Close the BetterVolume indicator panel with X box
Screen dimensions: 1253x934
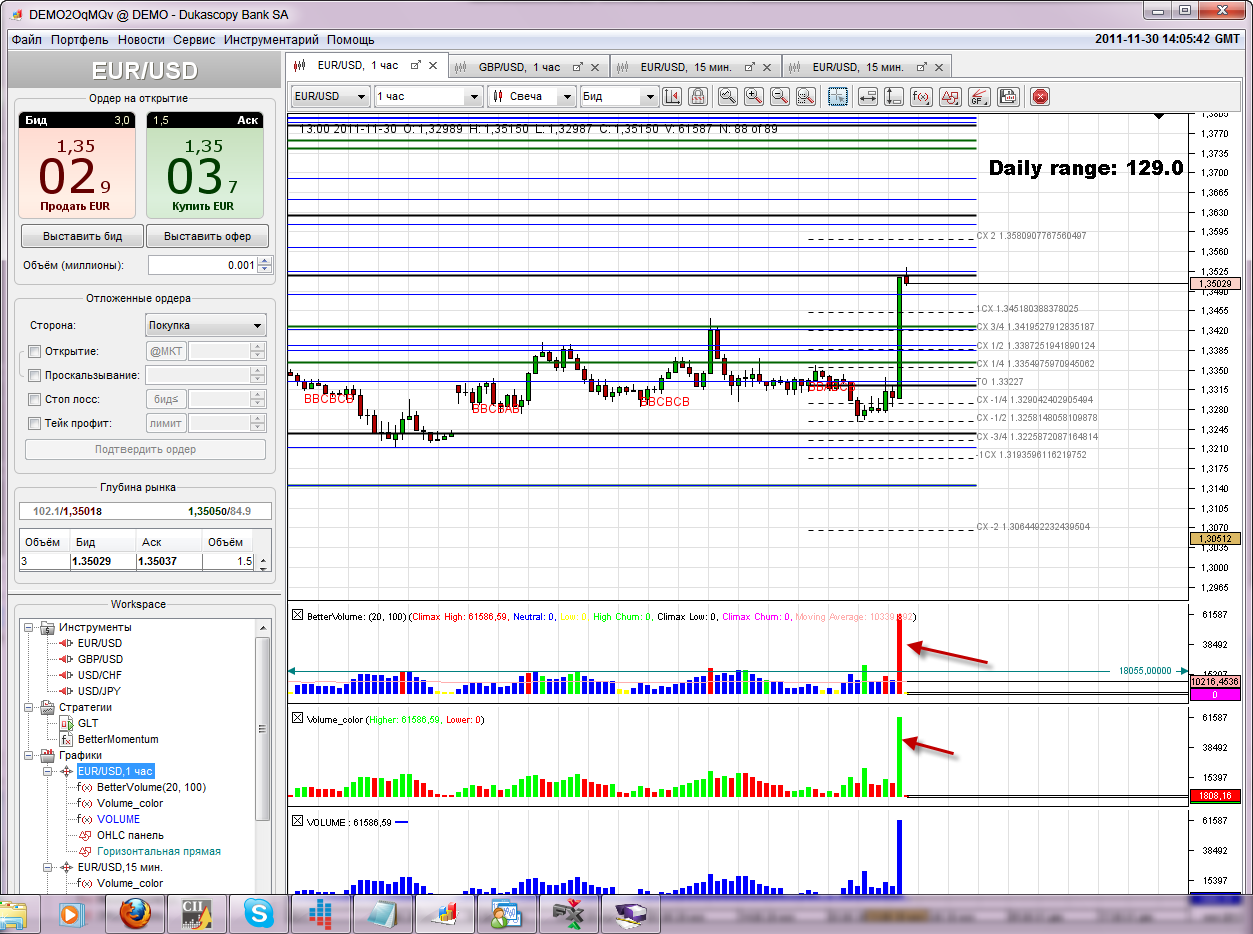pos(297,617)
